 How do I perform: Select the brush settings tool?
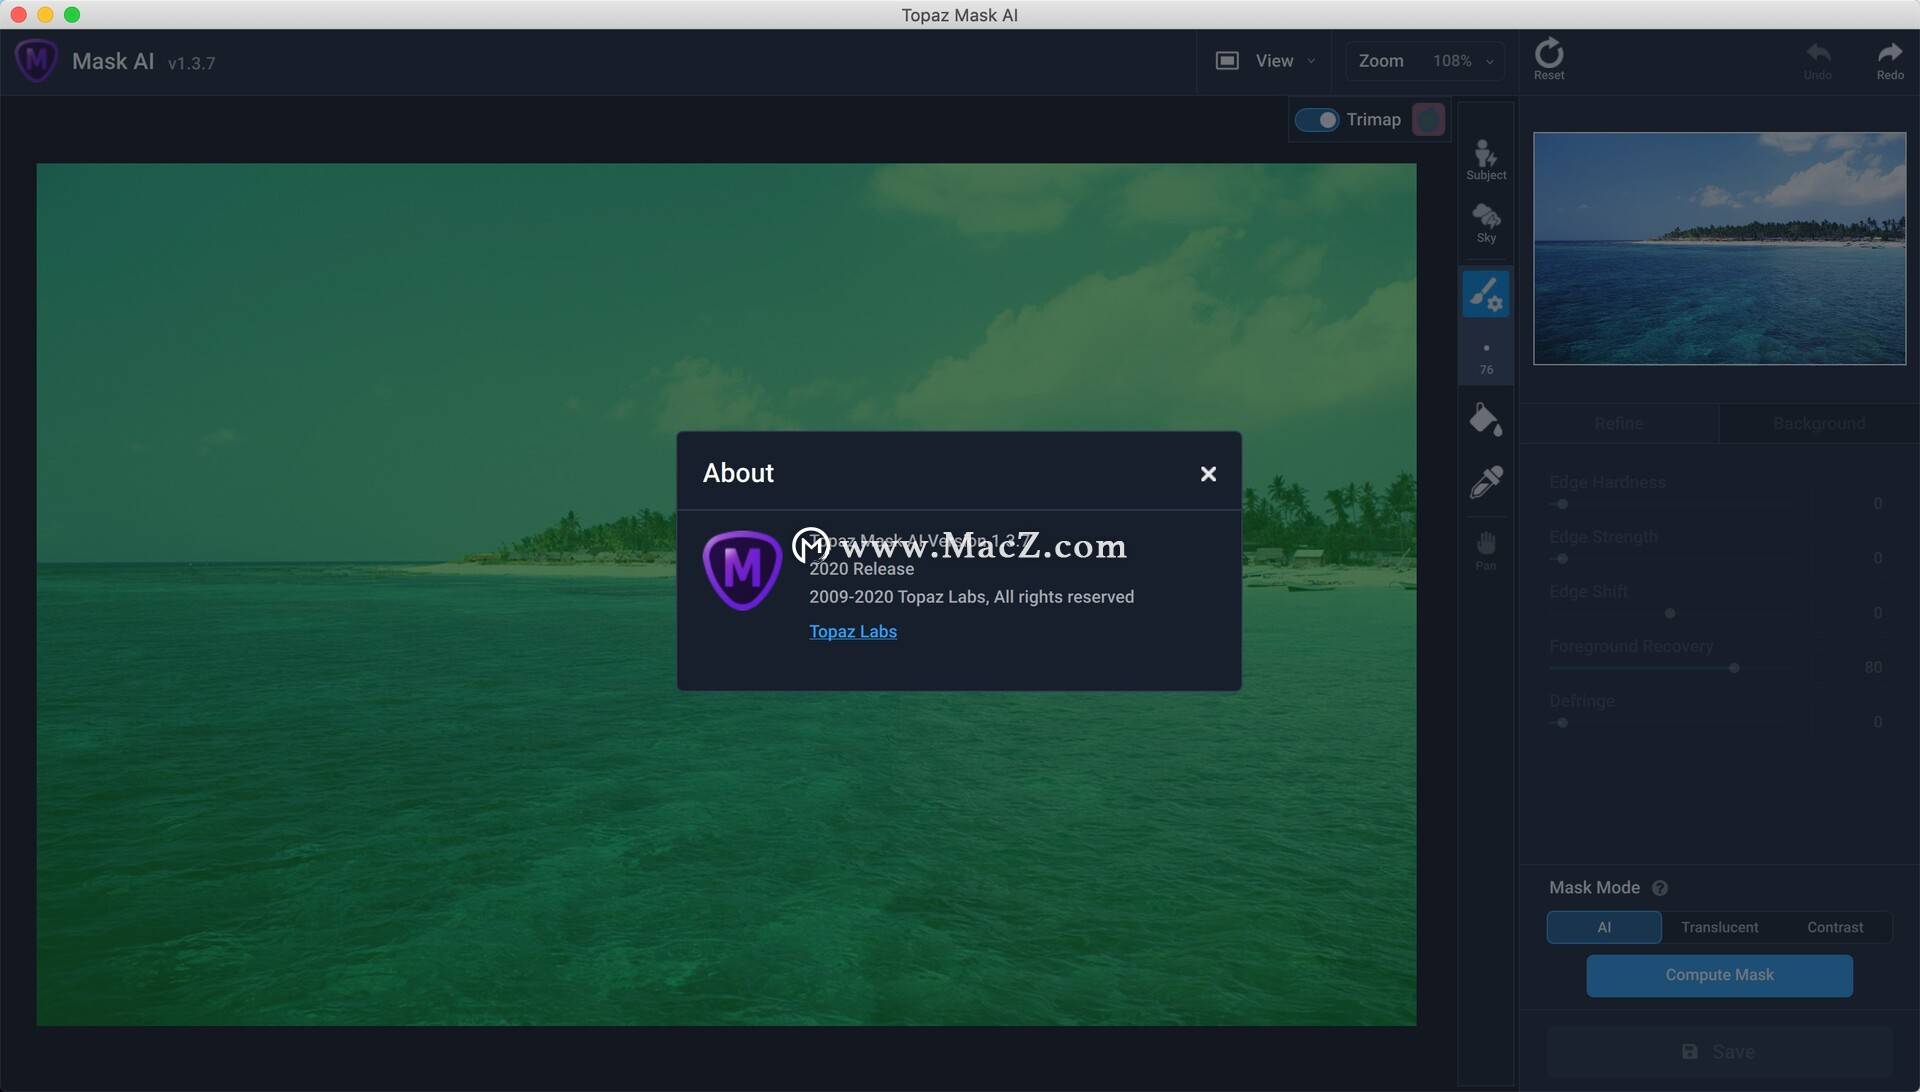(x=1486, y=294)
